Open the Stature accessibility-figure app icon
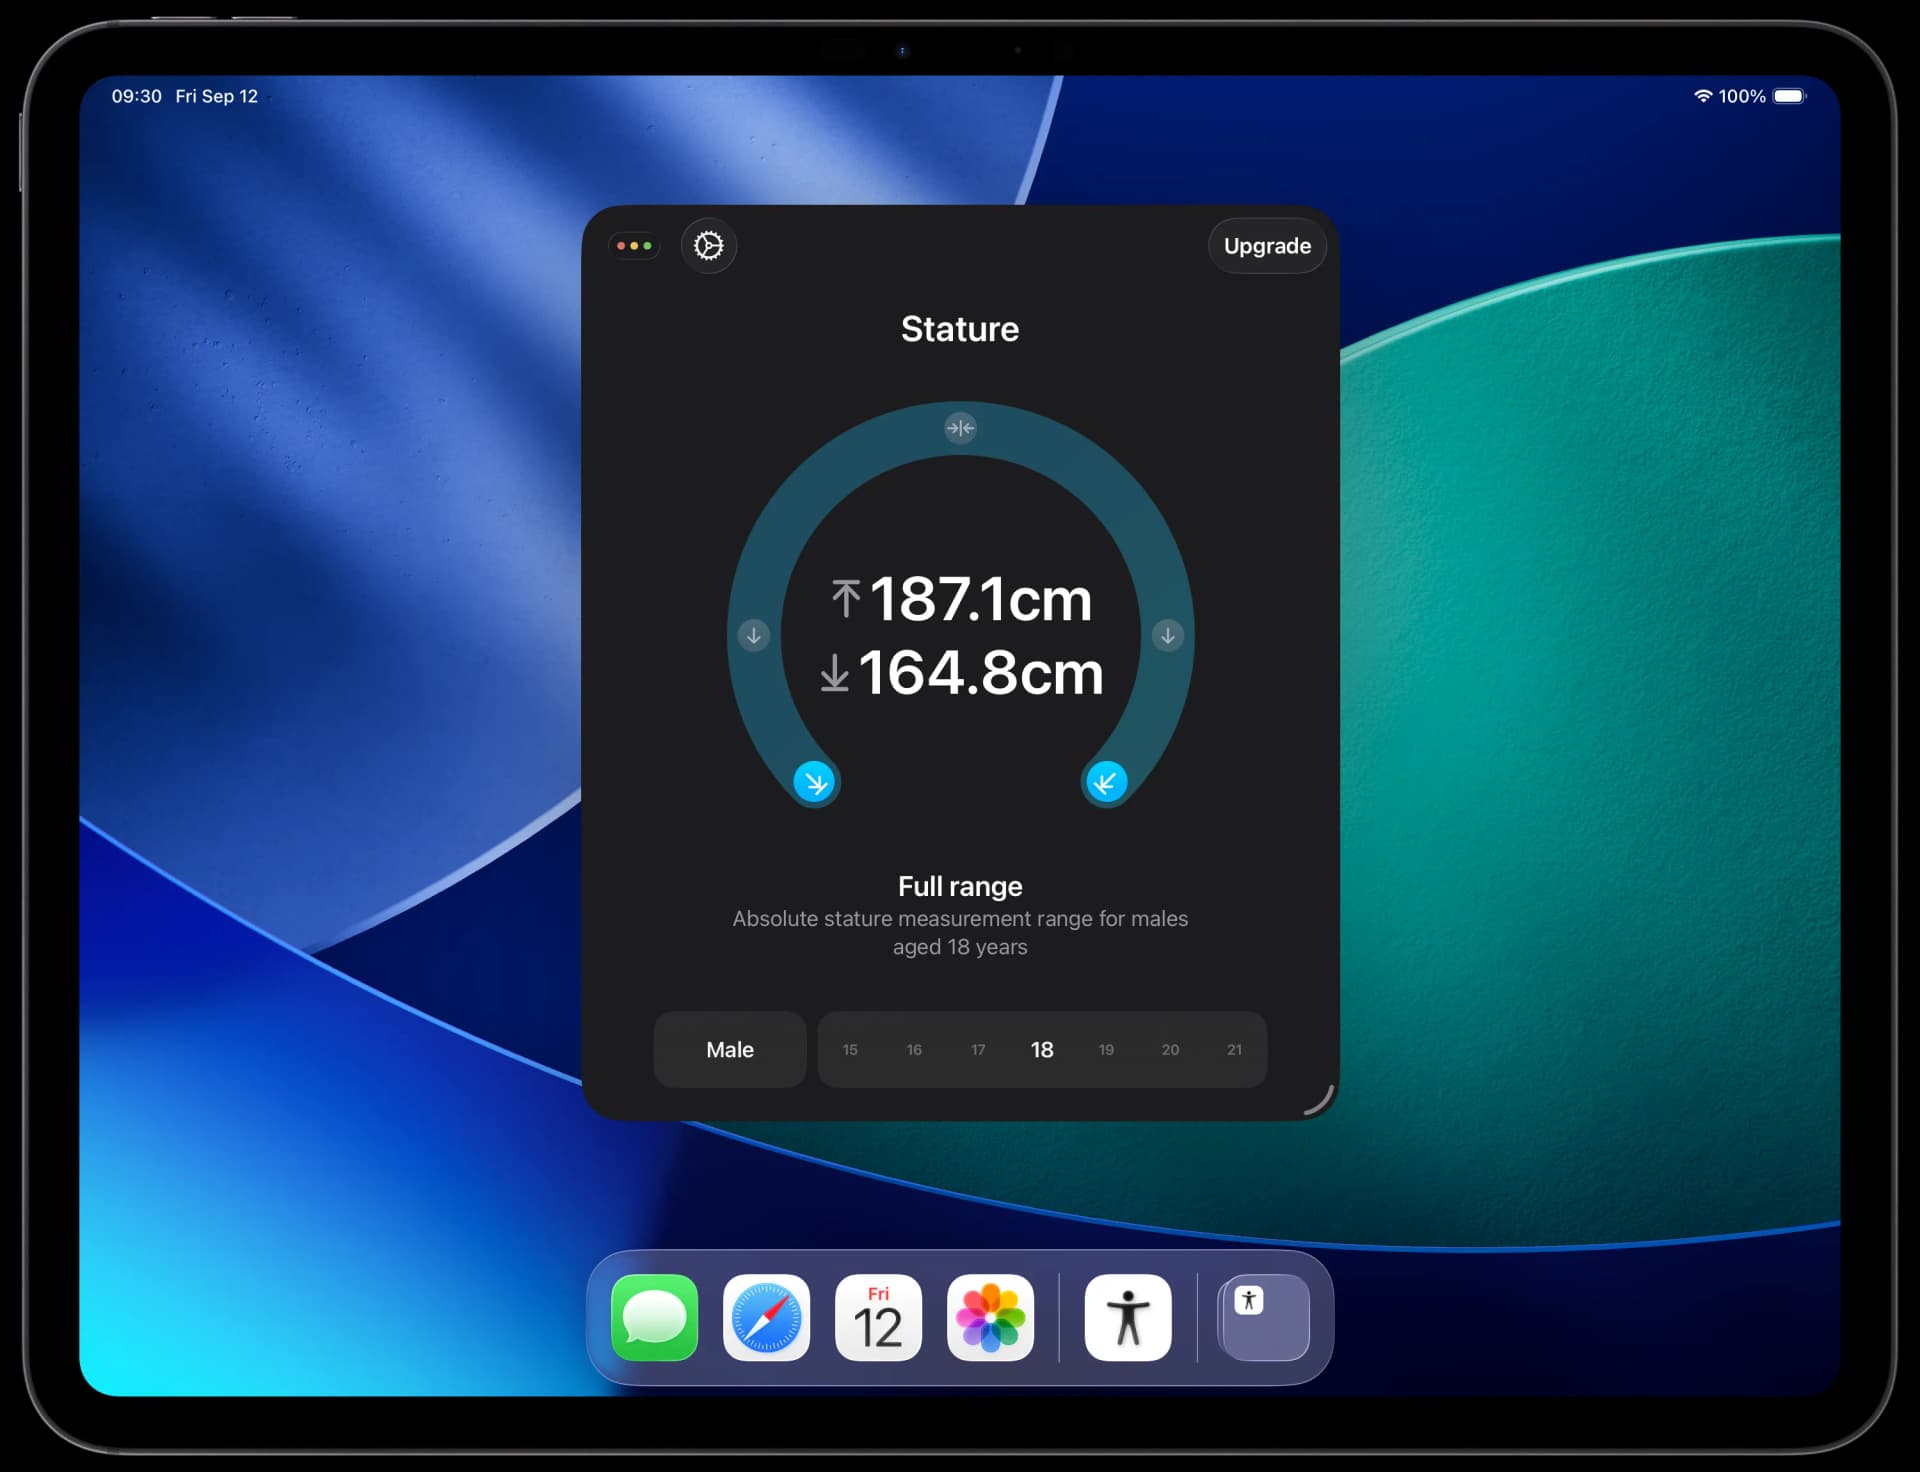 point(1128,1317)
